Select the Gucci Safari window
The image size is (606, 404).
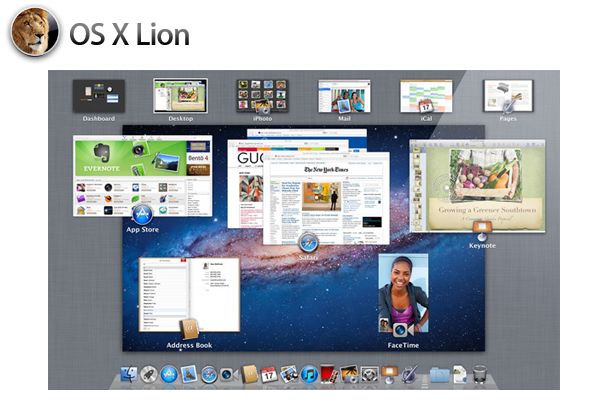[x=245, y=186]
